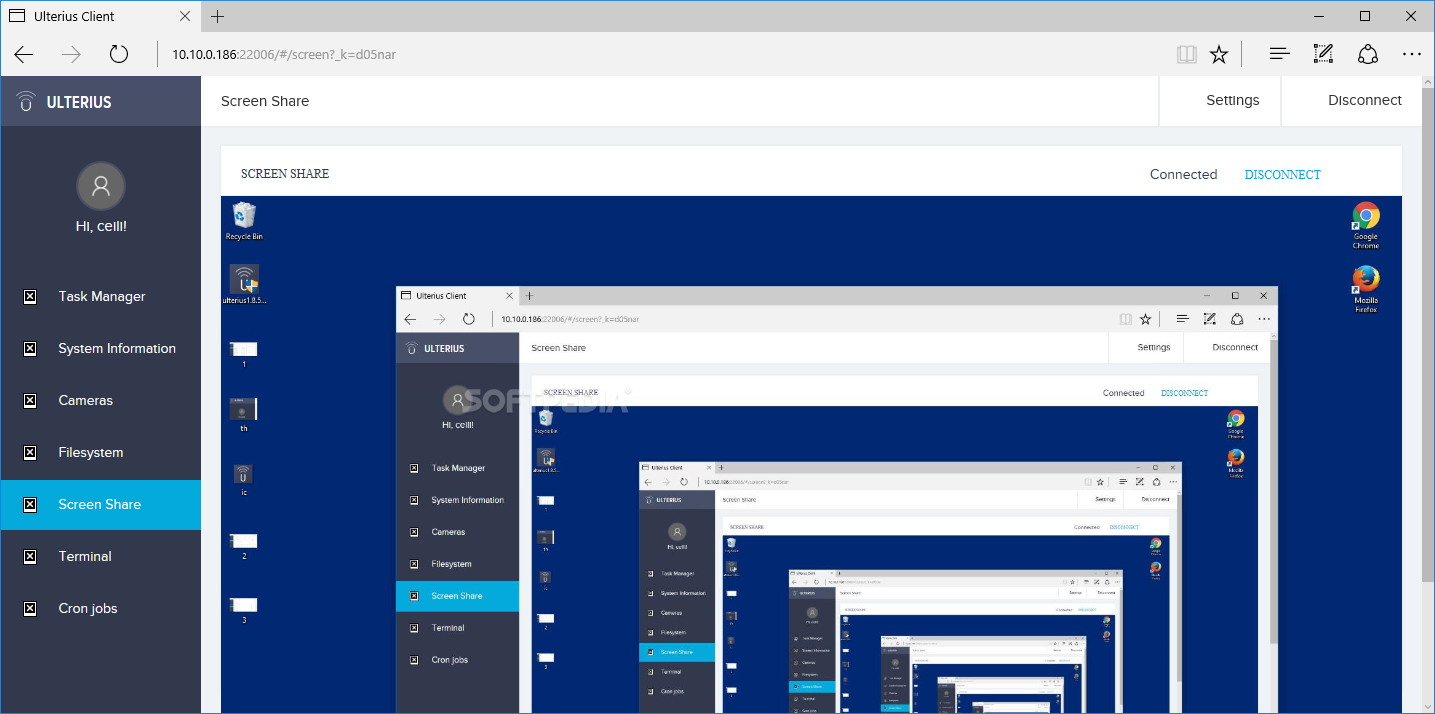Image resolution: width=1435 pixels, height=714 pixels.
Task: Click the Share icon in browser toolbar
Action: click(1368, 54)
